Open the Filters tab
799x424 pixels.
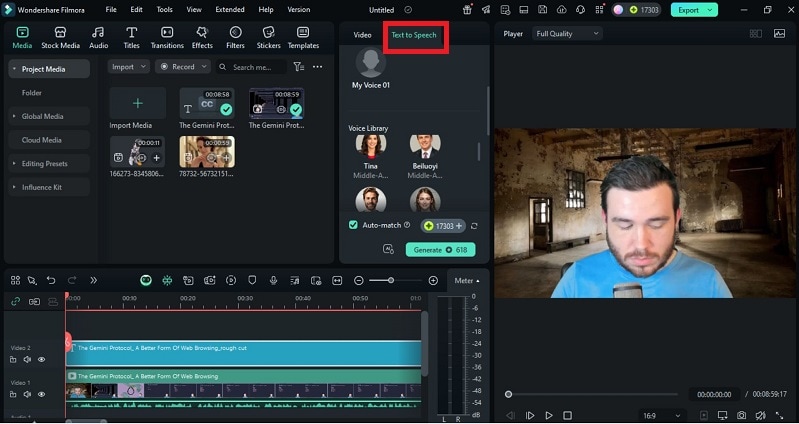(x=235, y=38)
